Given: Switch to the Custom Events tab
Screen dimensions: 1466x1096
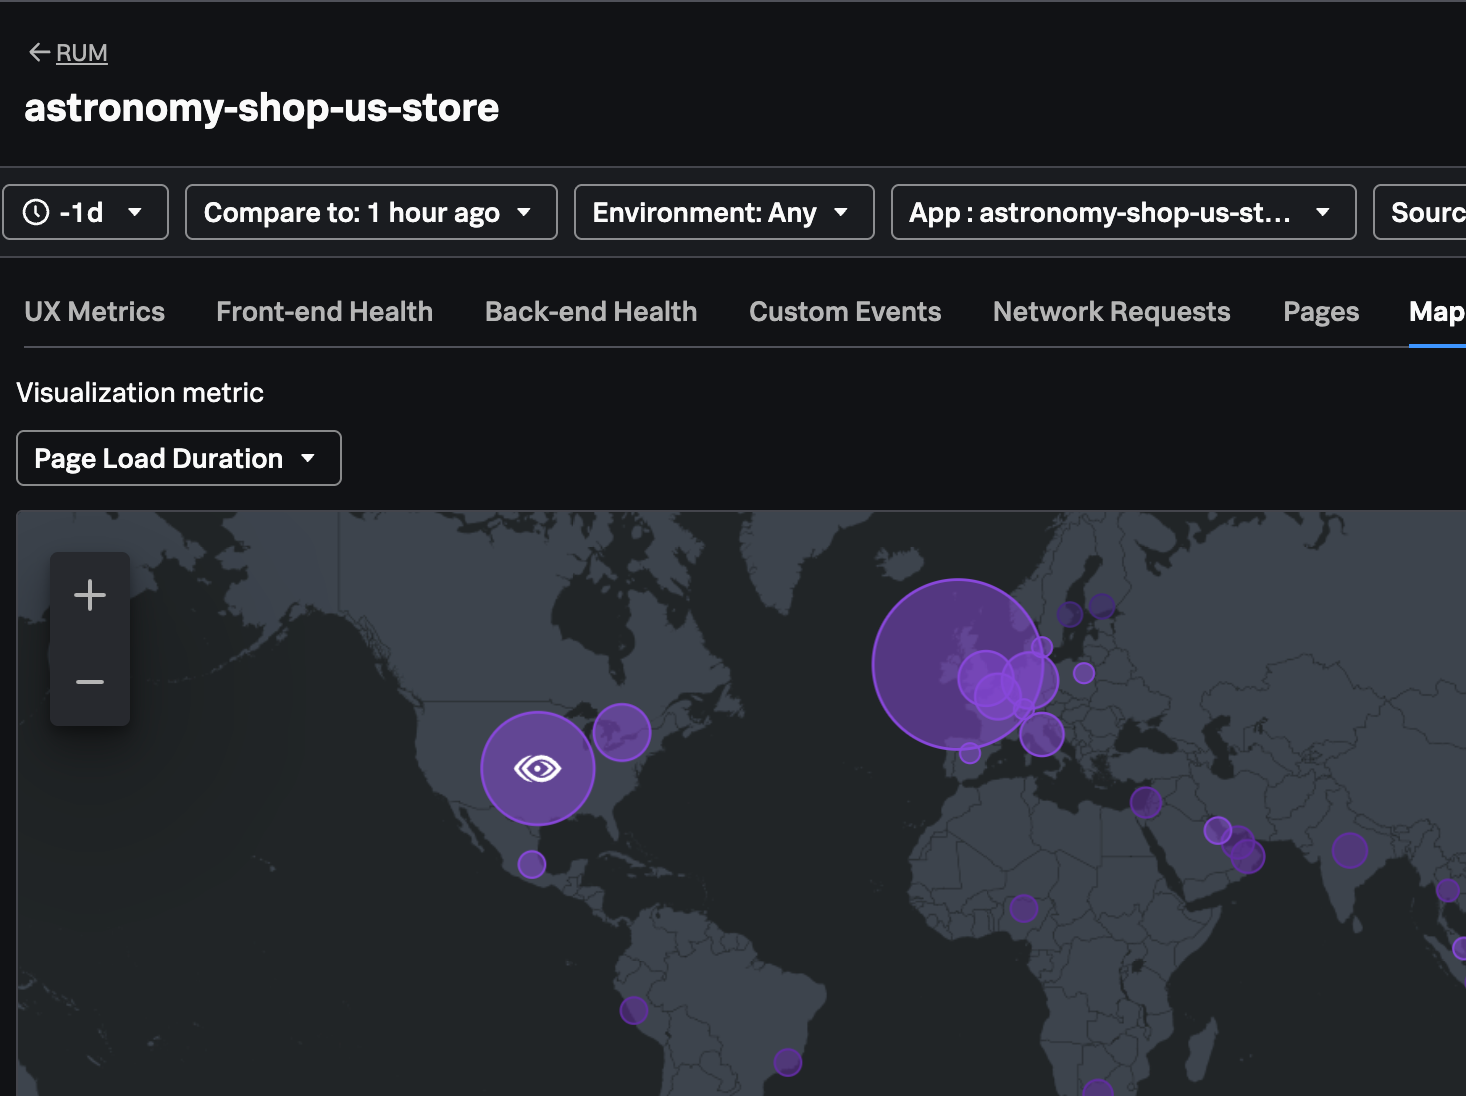Looking at the screenshot, I should (x=844, y=311).
